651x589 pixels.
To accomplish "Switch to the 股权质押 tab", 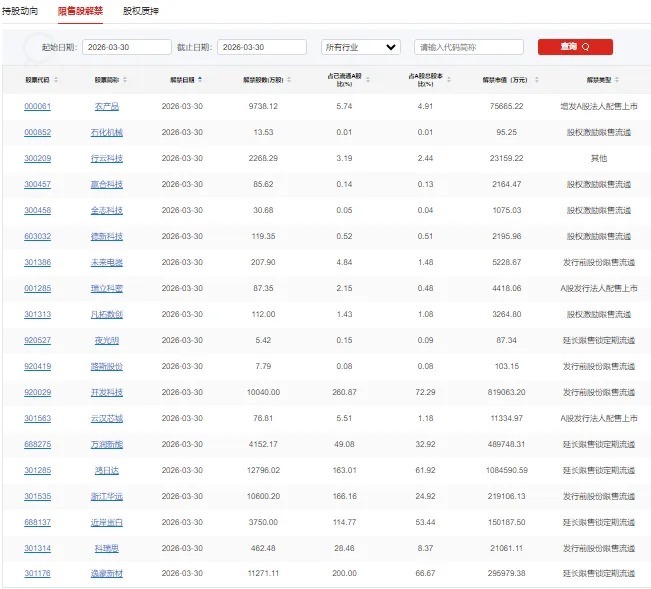I will (140, 11).
